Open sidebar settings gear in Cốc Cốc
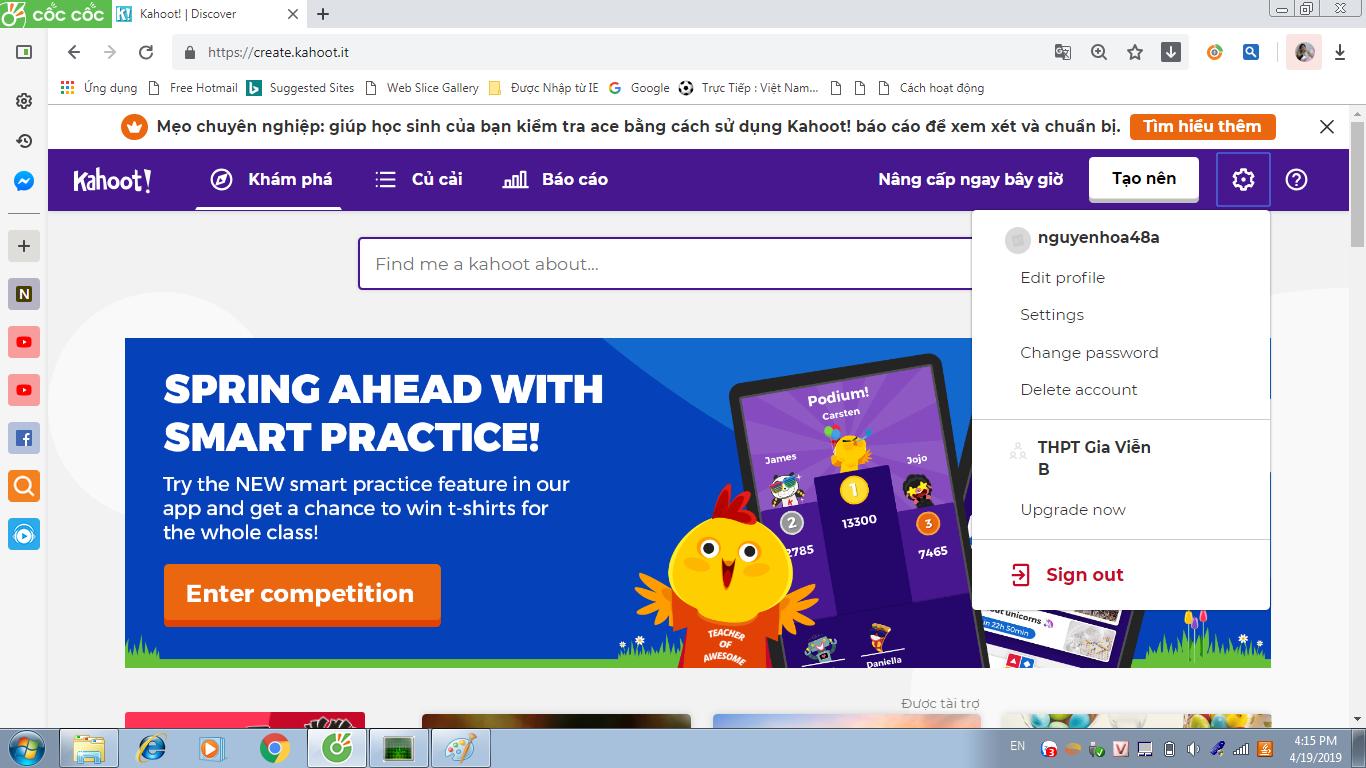 (24, 101)
